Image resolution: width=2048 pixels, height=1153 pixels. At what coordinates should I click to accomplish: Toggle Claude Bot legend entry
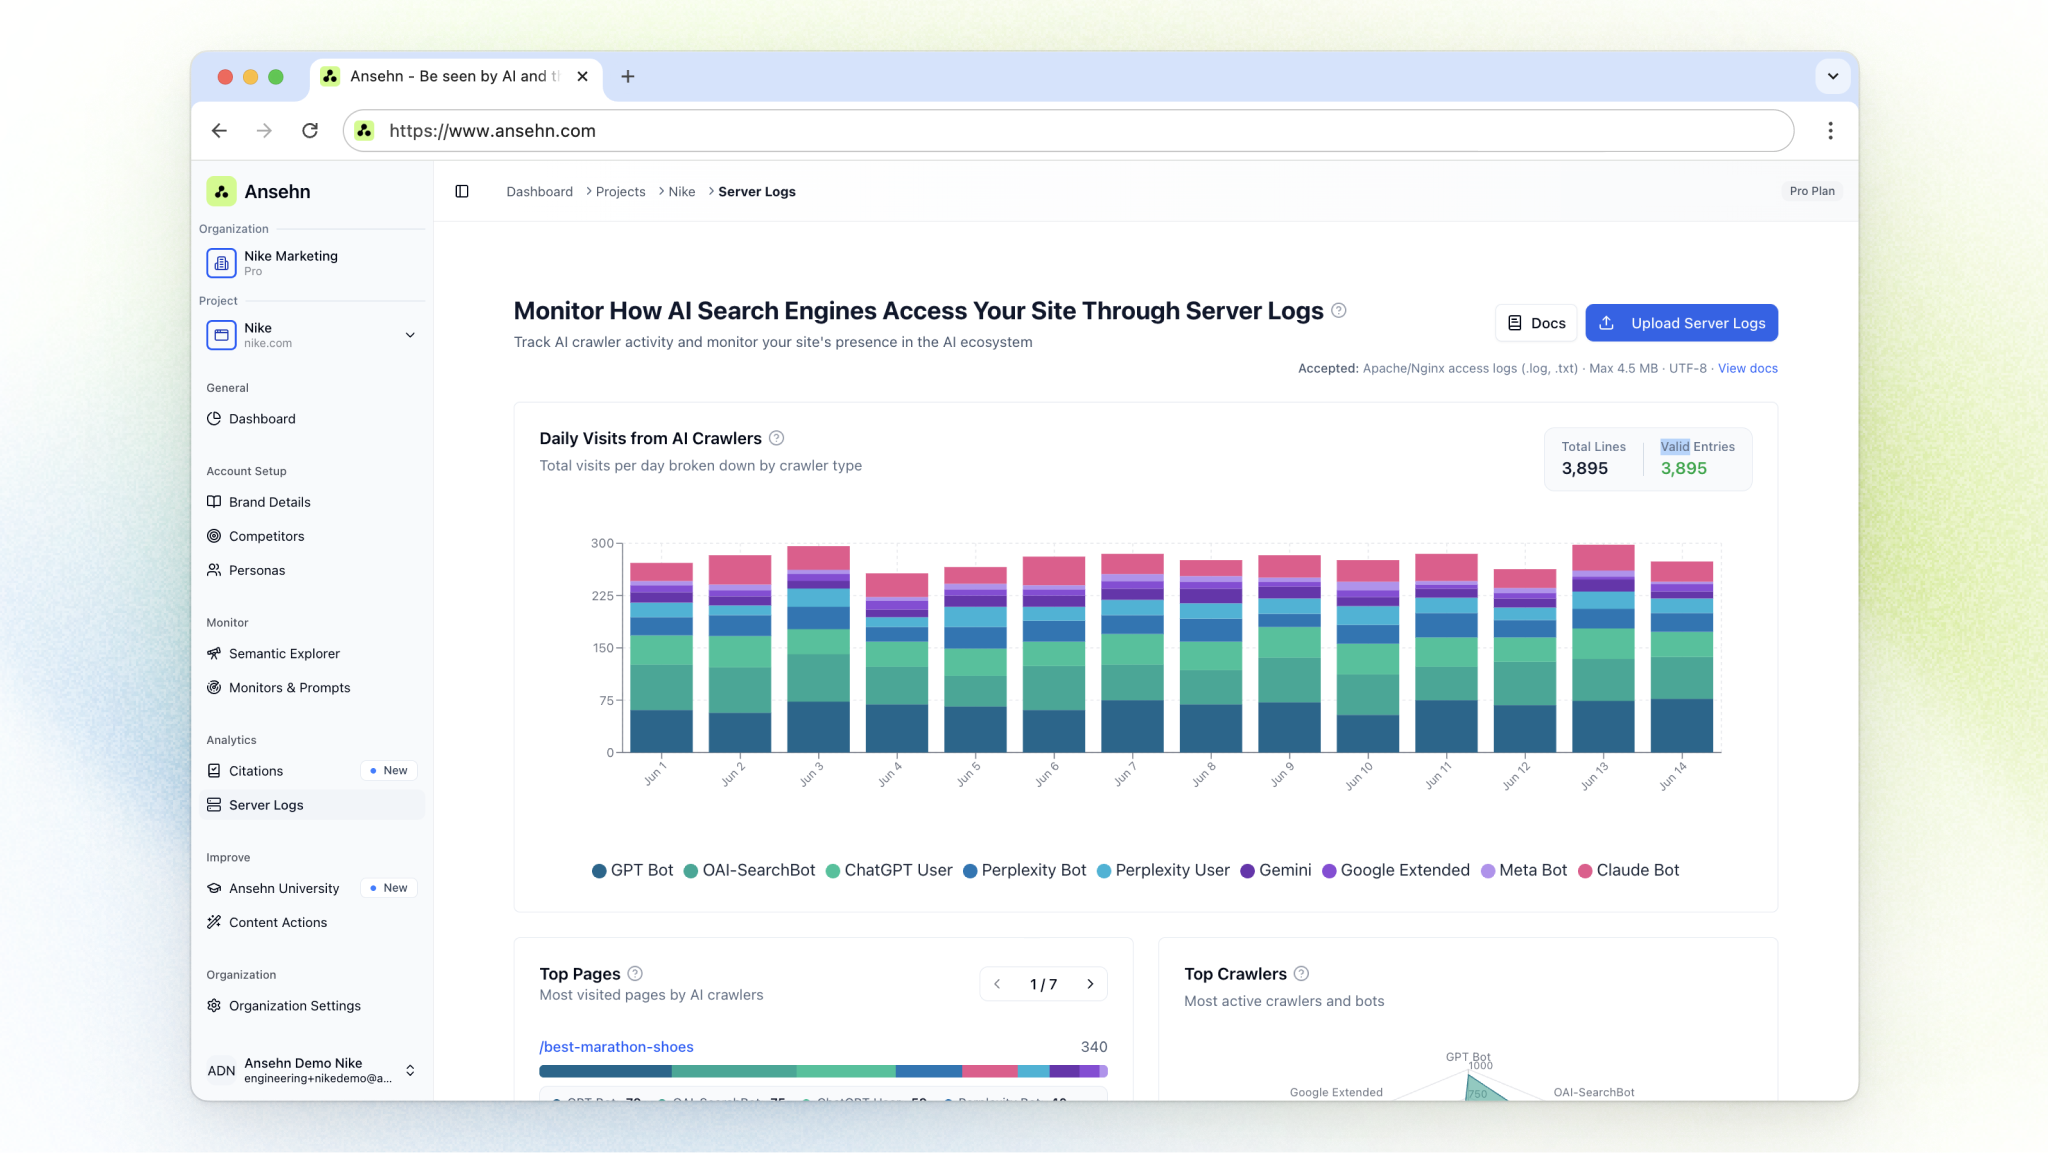tap(1628, 870)
